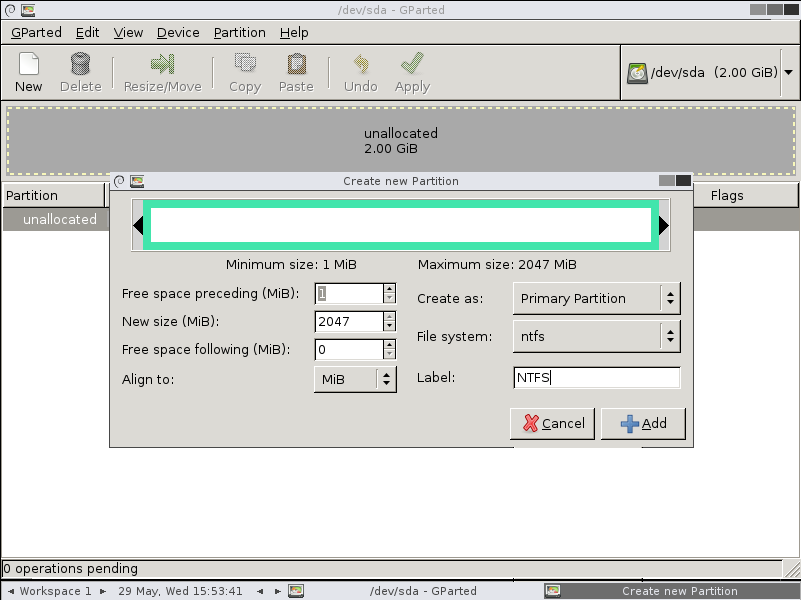Open the device selector dropdown arrow
The width and height of the screenshot is (801, 600).
coord(789,73)
